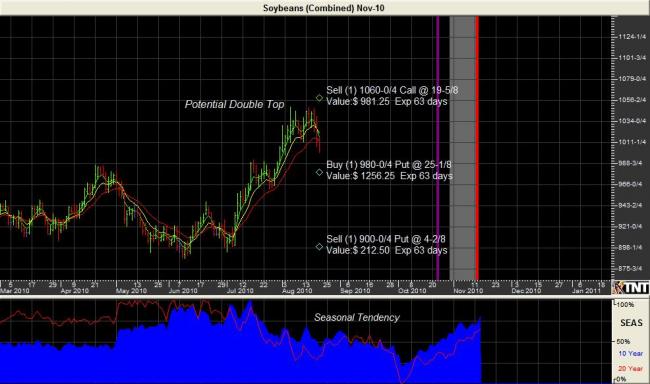Click 'Value:$ 981.25 Exp 63 days' text
650x384 pixels.
(x=387, y=102)
